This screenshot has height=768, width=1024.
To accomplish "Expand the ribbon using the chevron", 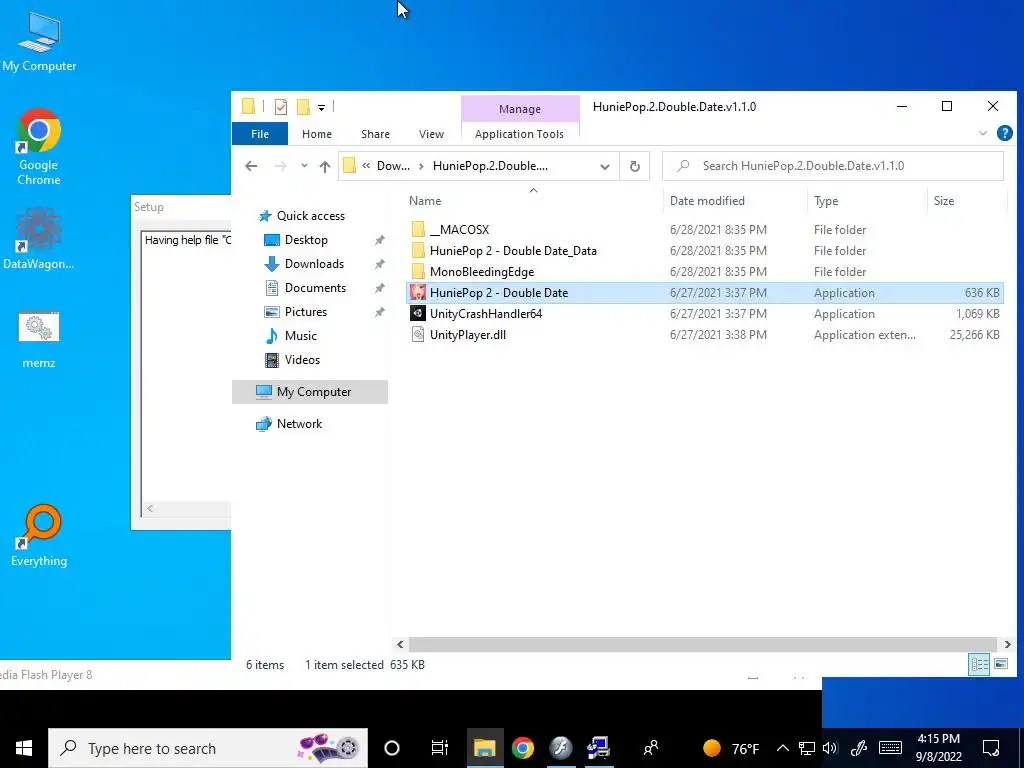I will tap(983, 133).
